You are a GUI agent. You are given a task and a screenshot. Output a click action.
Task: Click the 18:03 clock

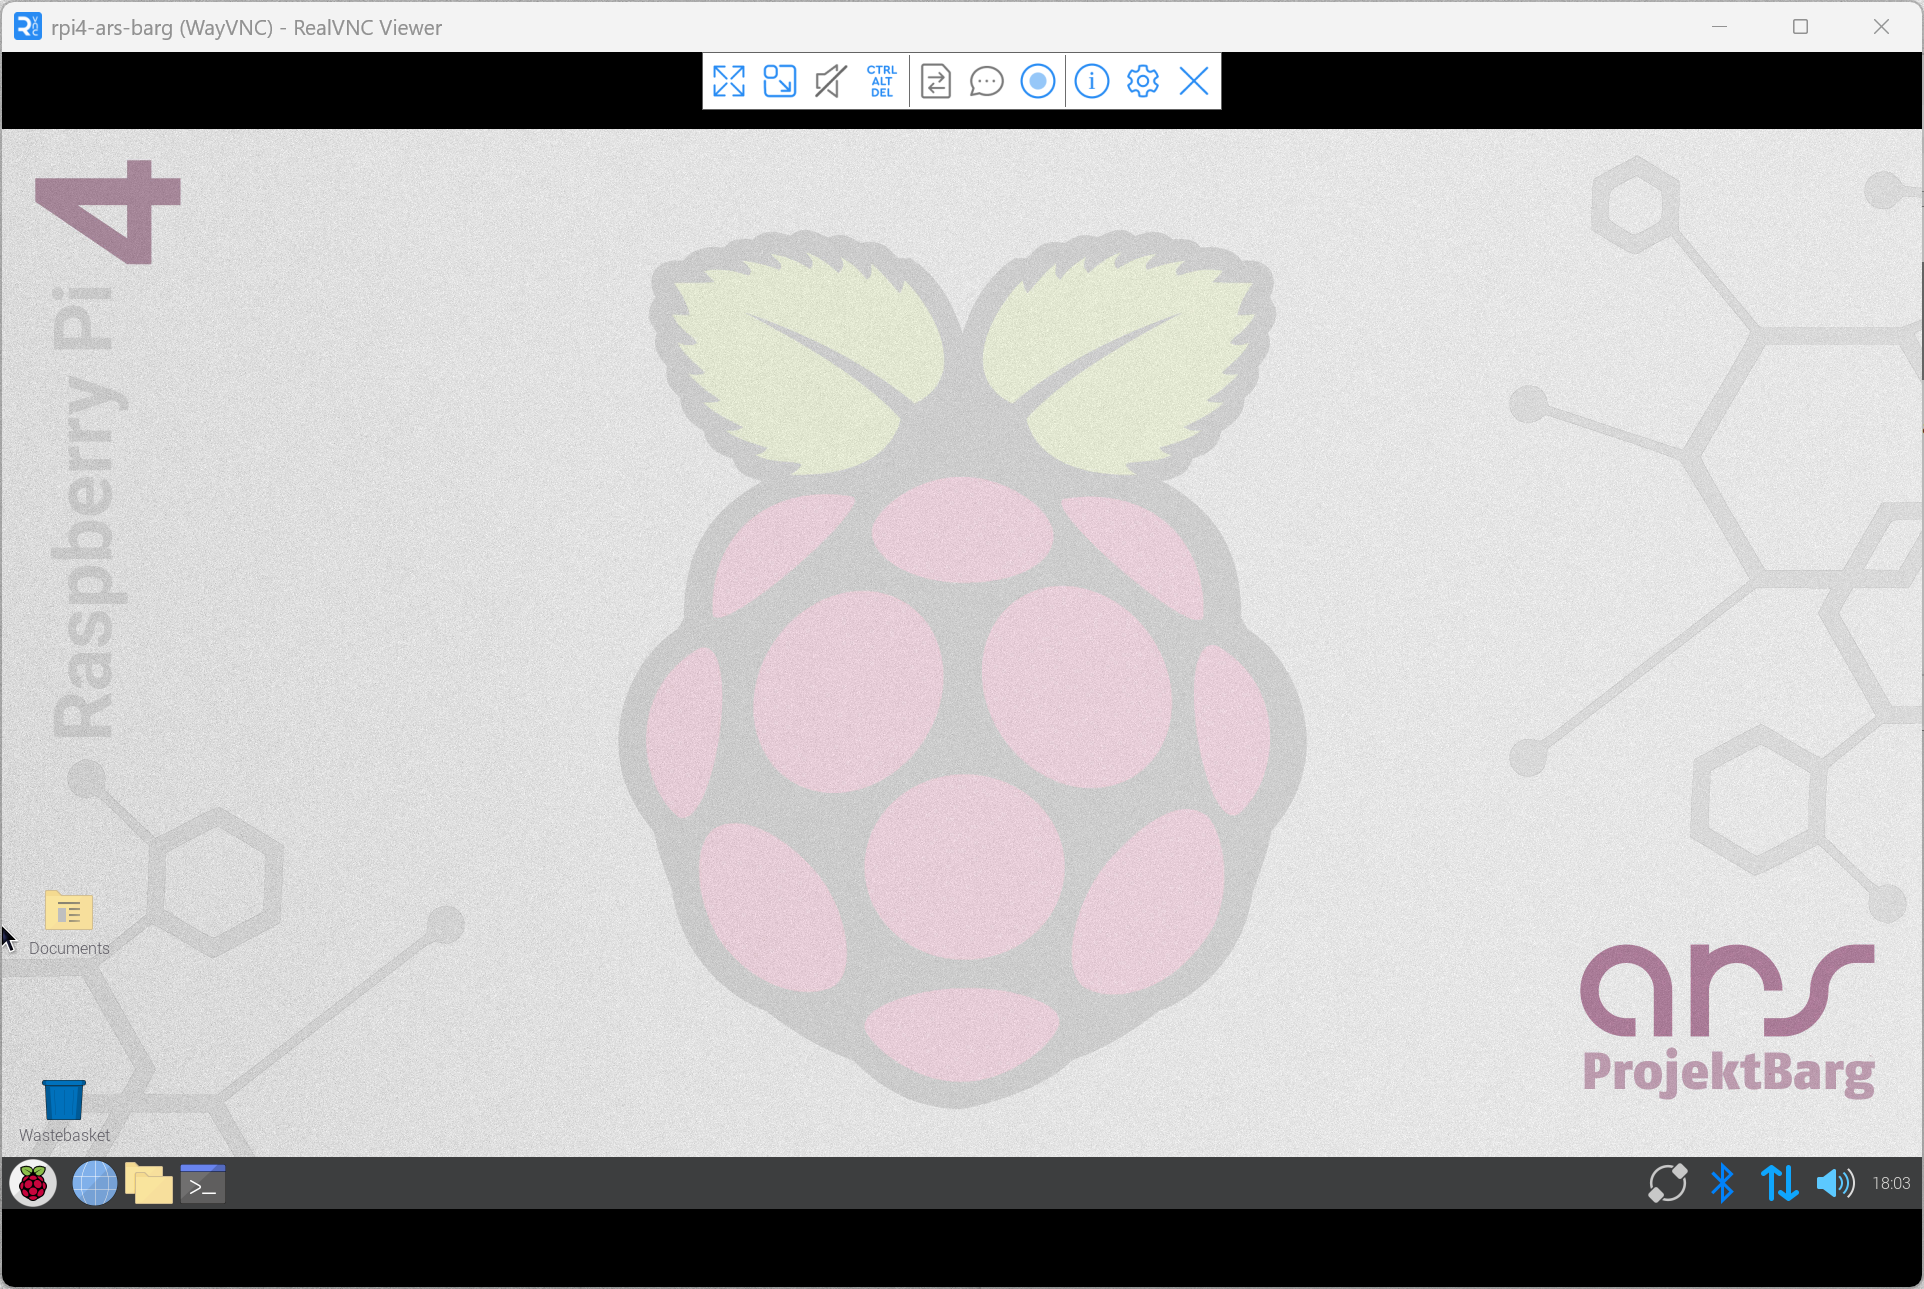click(x=1891, y=1184)
